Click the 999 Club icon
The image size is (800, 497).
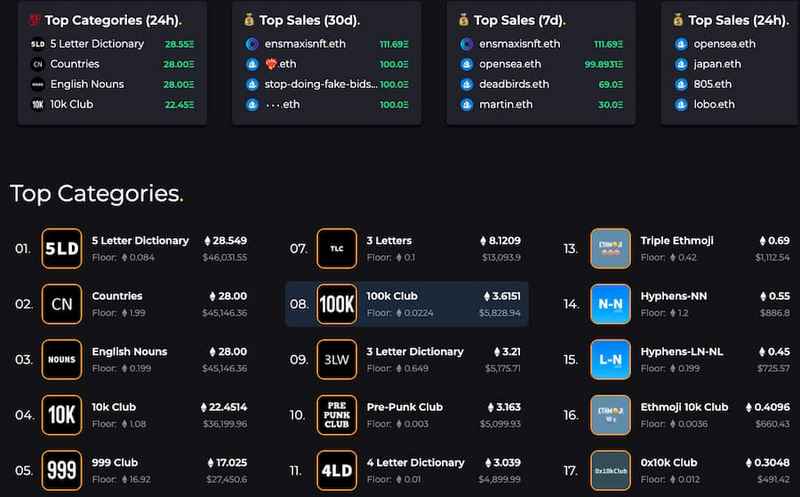click(61, 470)
